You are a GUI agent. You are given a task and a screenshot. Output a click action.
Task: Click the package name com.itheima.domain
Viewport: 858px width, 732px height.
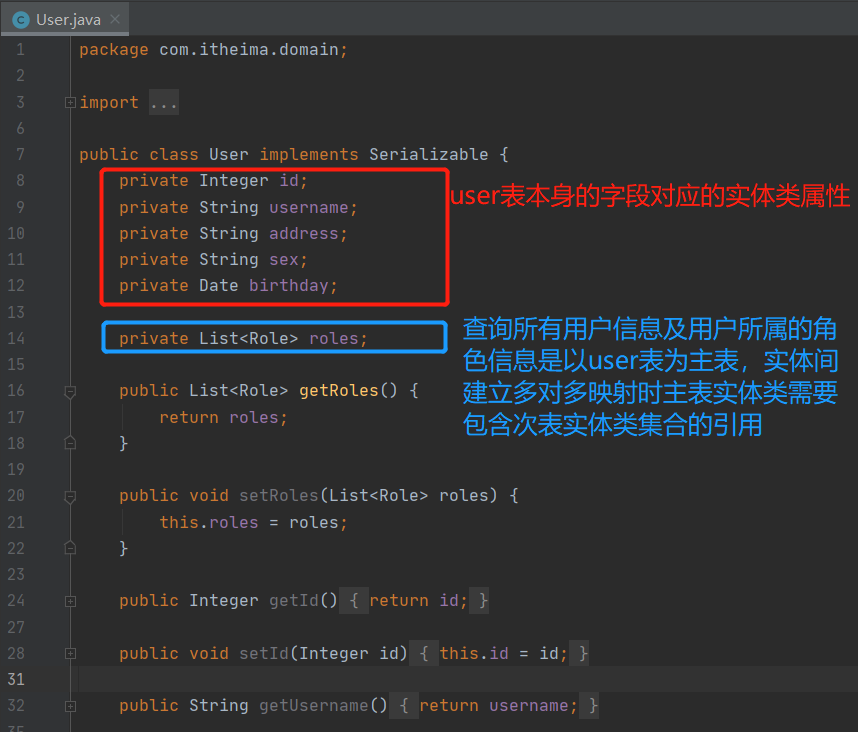249,50
